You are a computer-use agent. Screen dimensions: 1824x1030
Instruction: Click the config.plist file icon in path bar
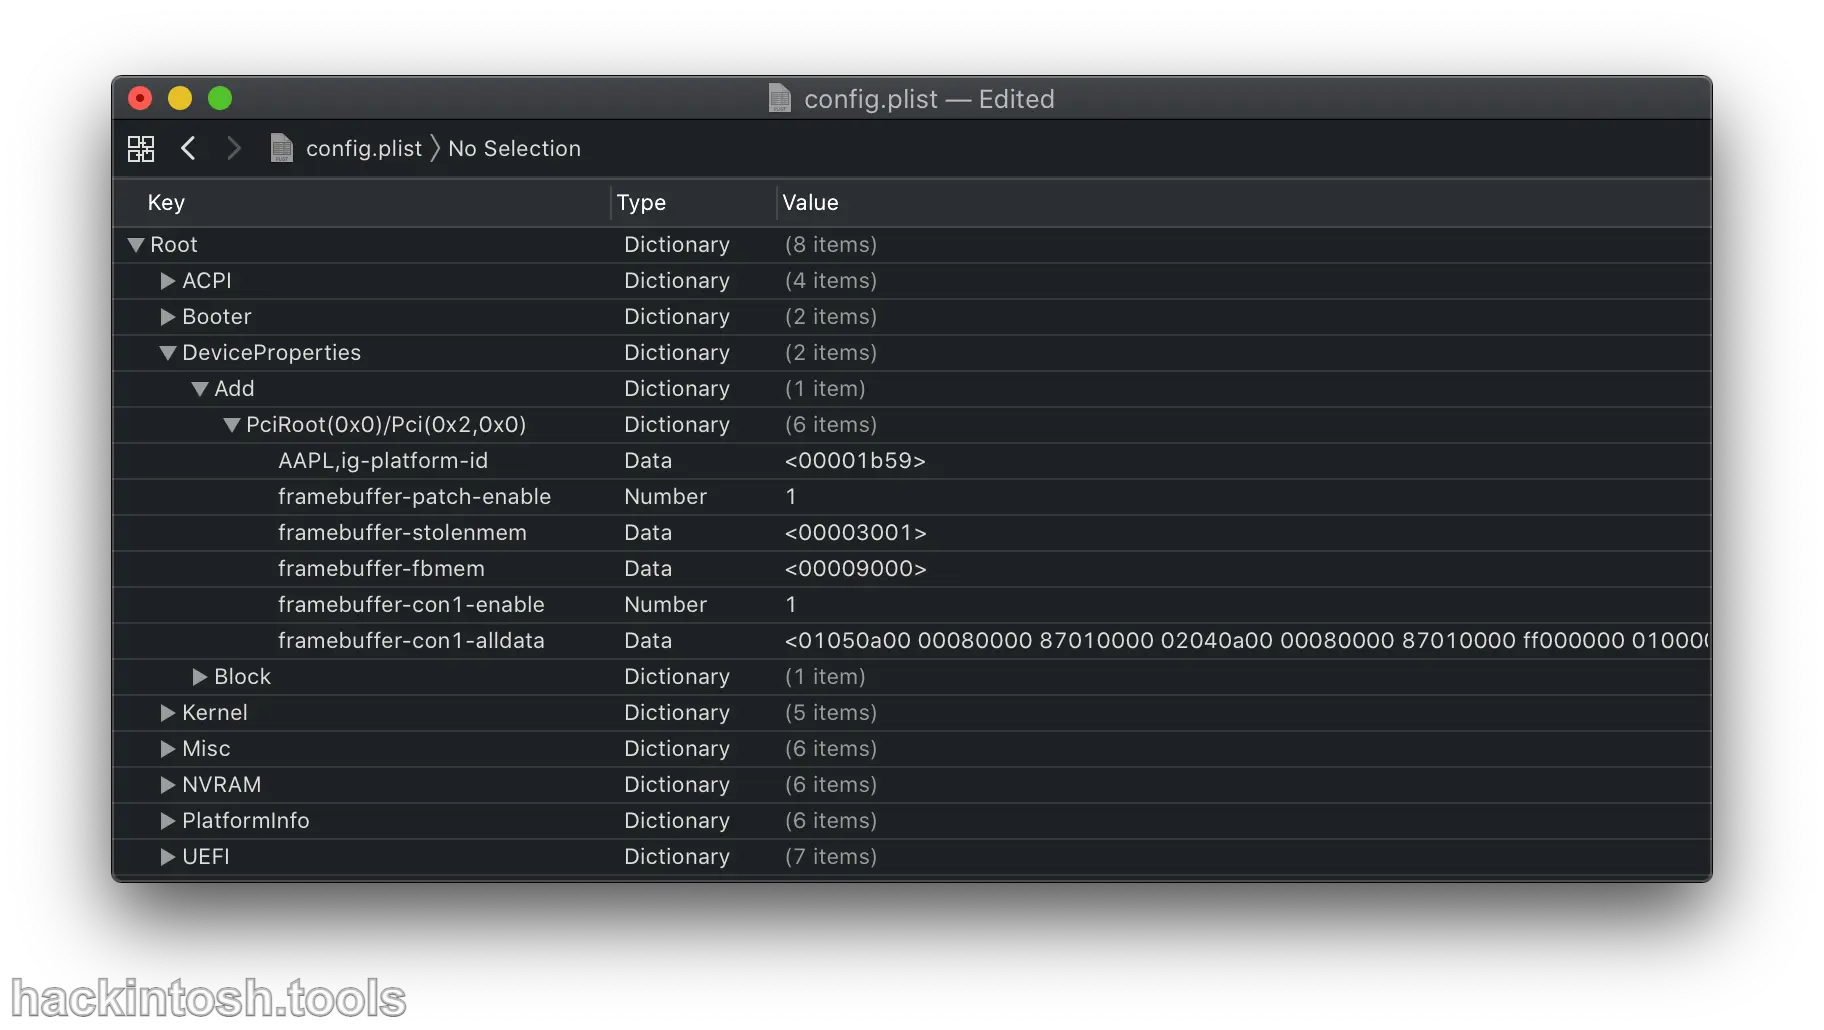tap(282, 148)
